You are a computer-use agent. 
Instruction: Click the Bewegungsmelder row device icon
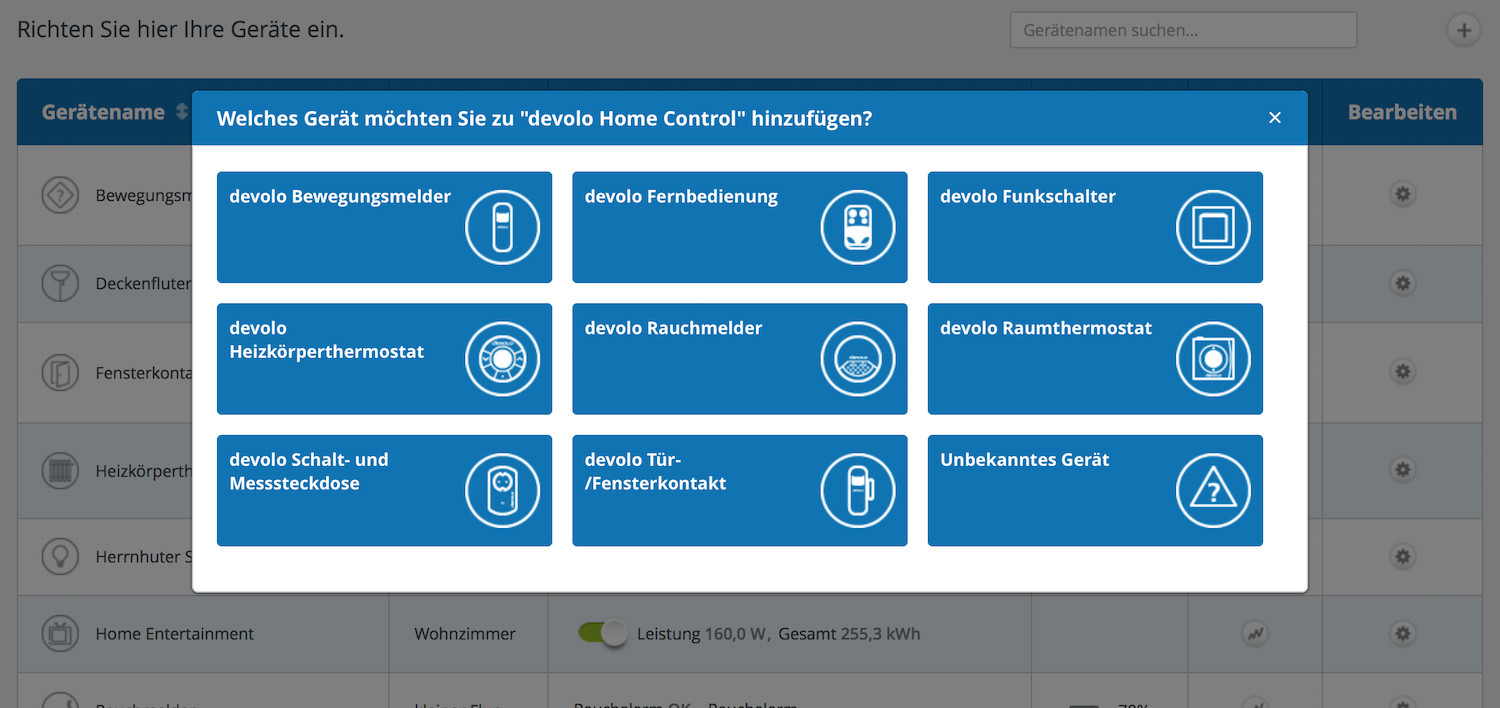60,195
